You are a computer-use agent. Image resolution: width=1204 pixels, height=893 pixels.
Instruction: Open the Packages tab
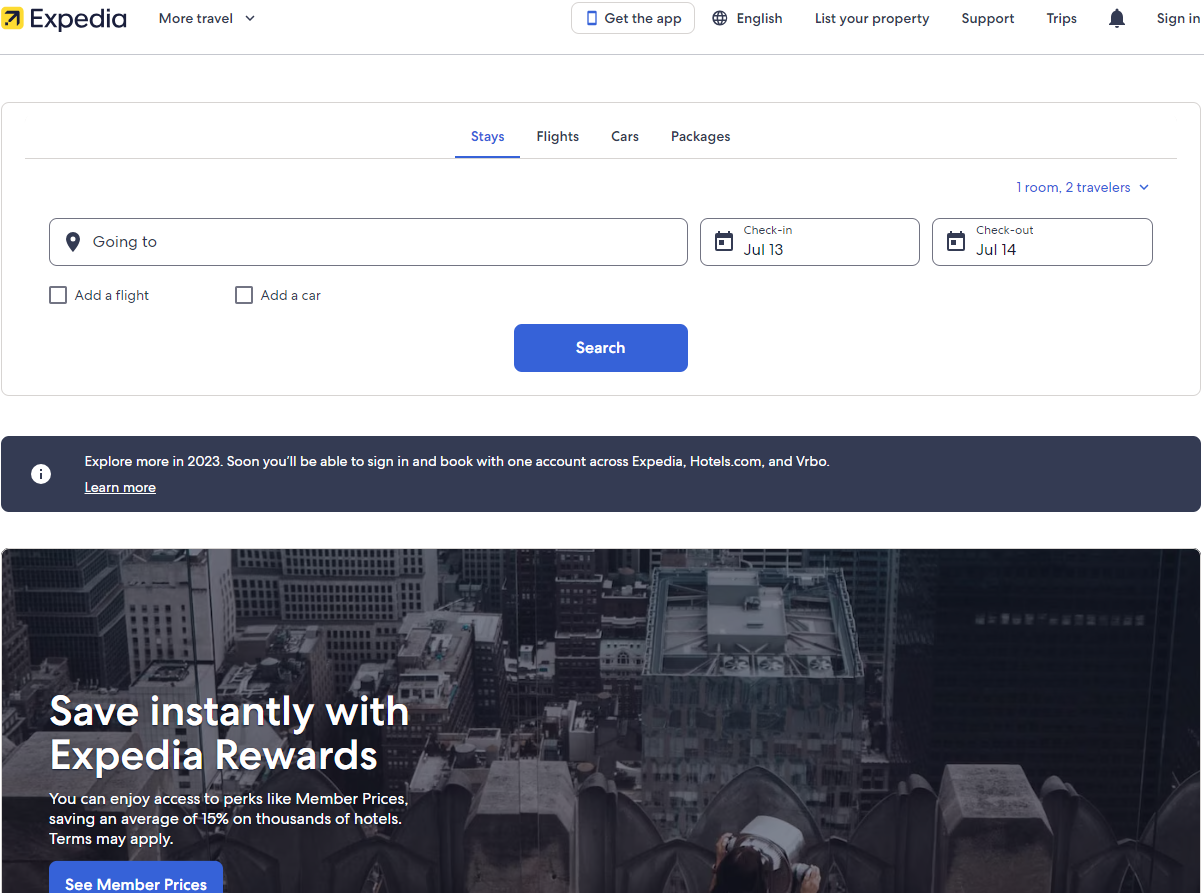[701, 137]
